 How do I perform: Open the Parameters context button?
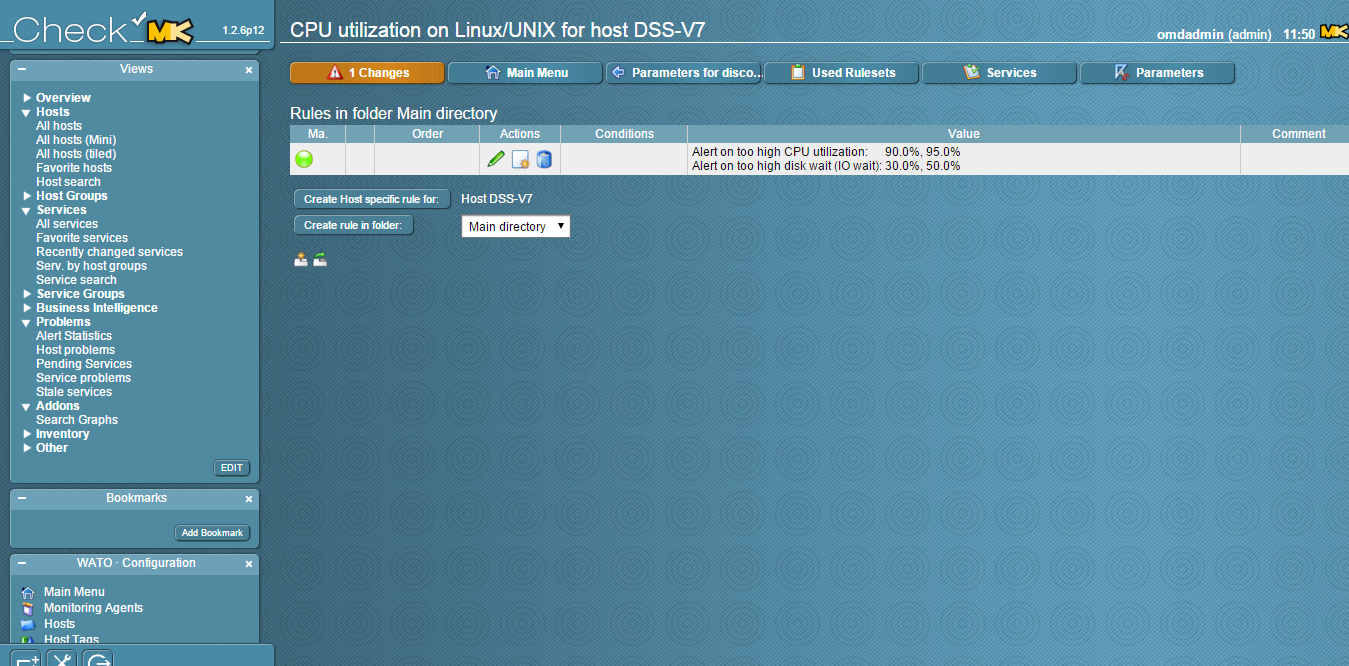coord(1157,73)
